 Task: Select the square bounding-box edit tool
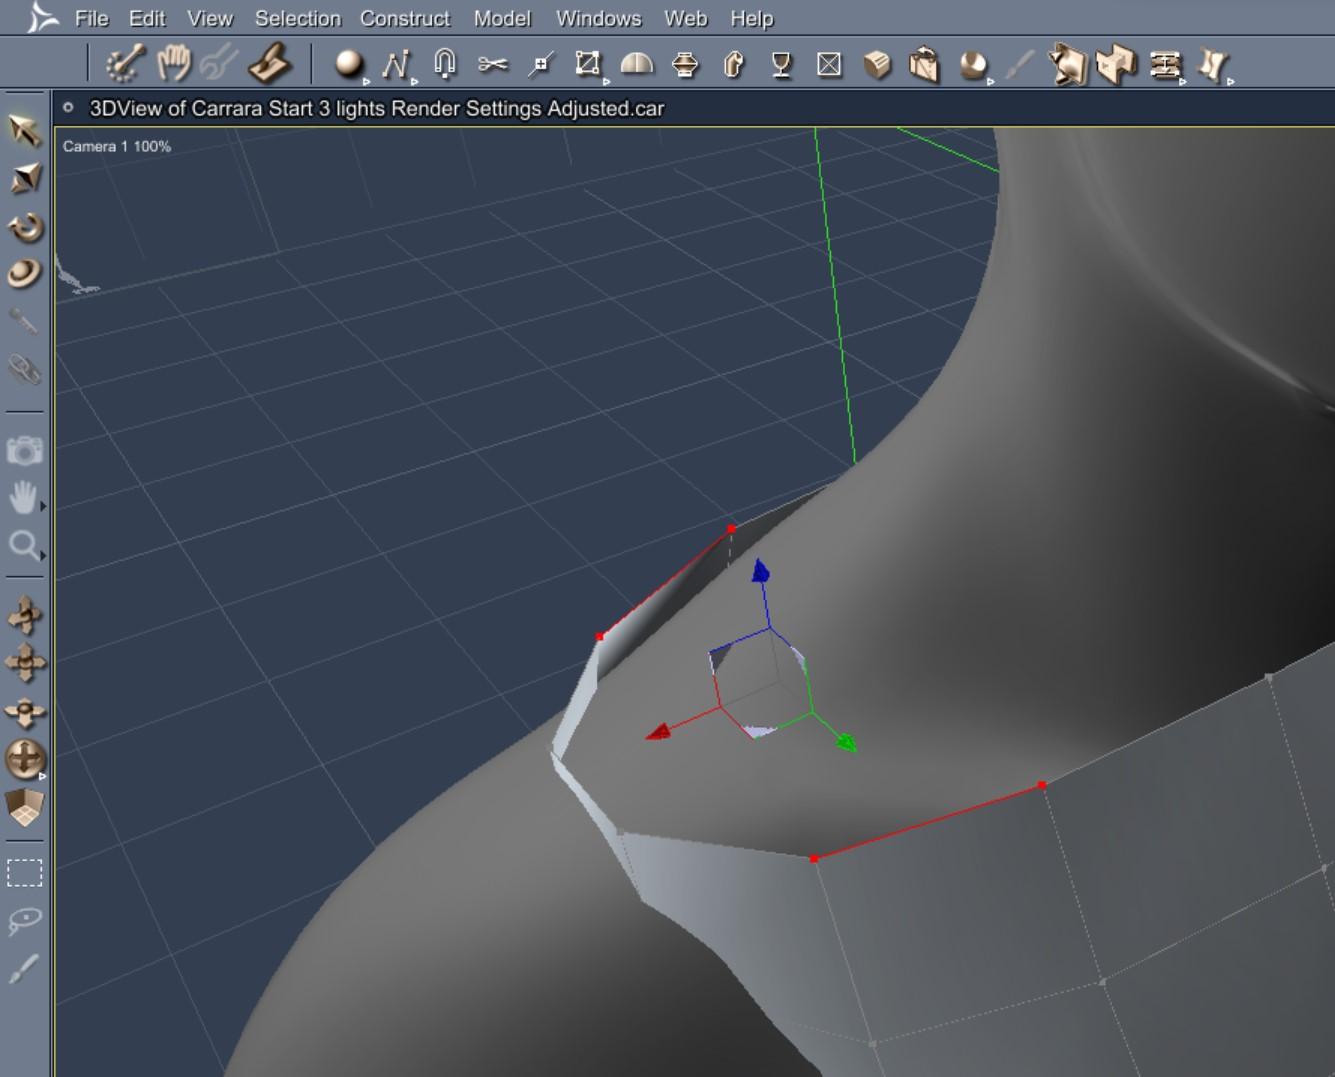[x=587, y=64]
